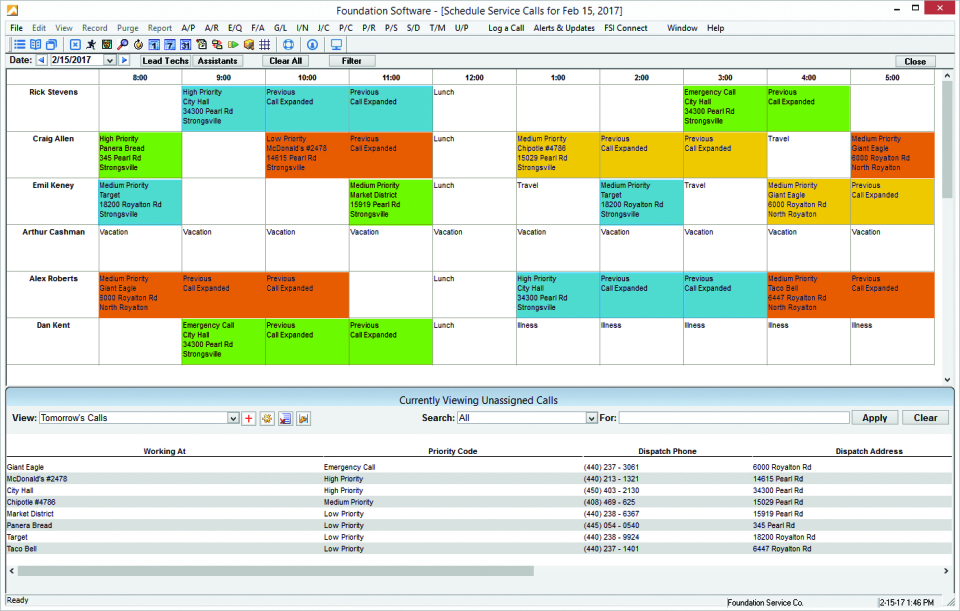This screenshot has width=960, height=611.
Task: Switch to 31-day calendar view icon
Action: coord(186,45)
